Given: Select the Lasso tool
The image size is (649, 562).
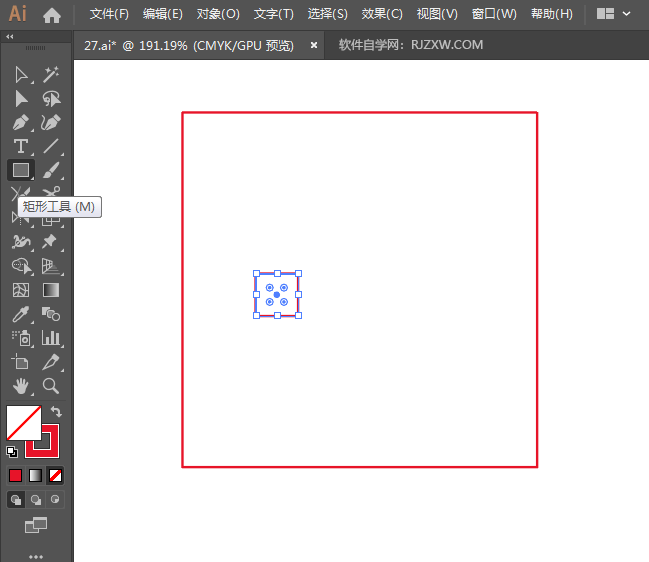Looking at the screenshot, I should click(x=51, y=99).
